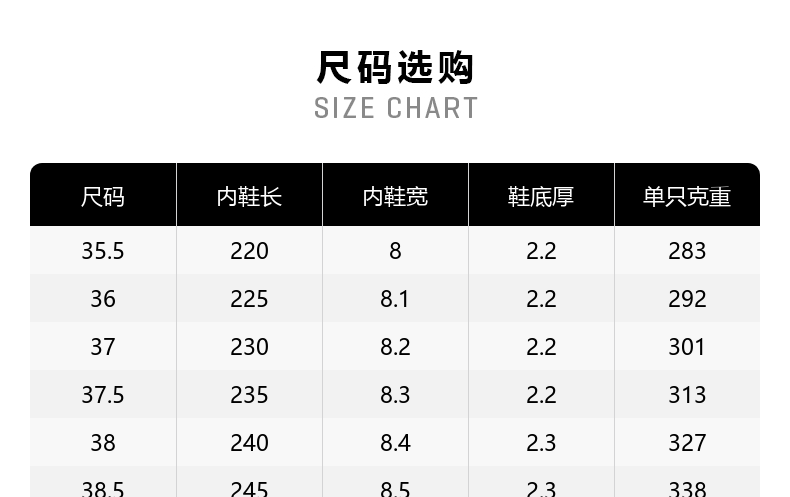Select the 283 weight value

(687, 251)
